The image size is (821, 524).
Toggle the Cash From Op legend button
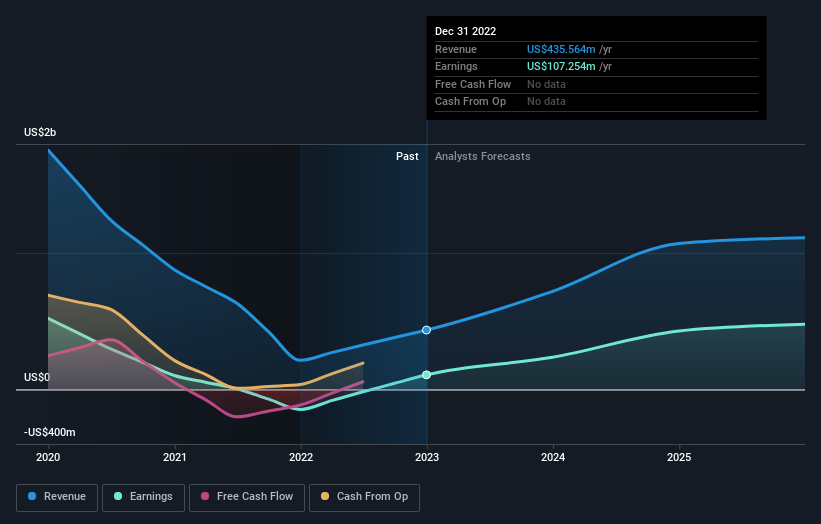pyautogui.click(x=364, y=497)
